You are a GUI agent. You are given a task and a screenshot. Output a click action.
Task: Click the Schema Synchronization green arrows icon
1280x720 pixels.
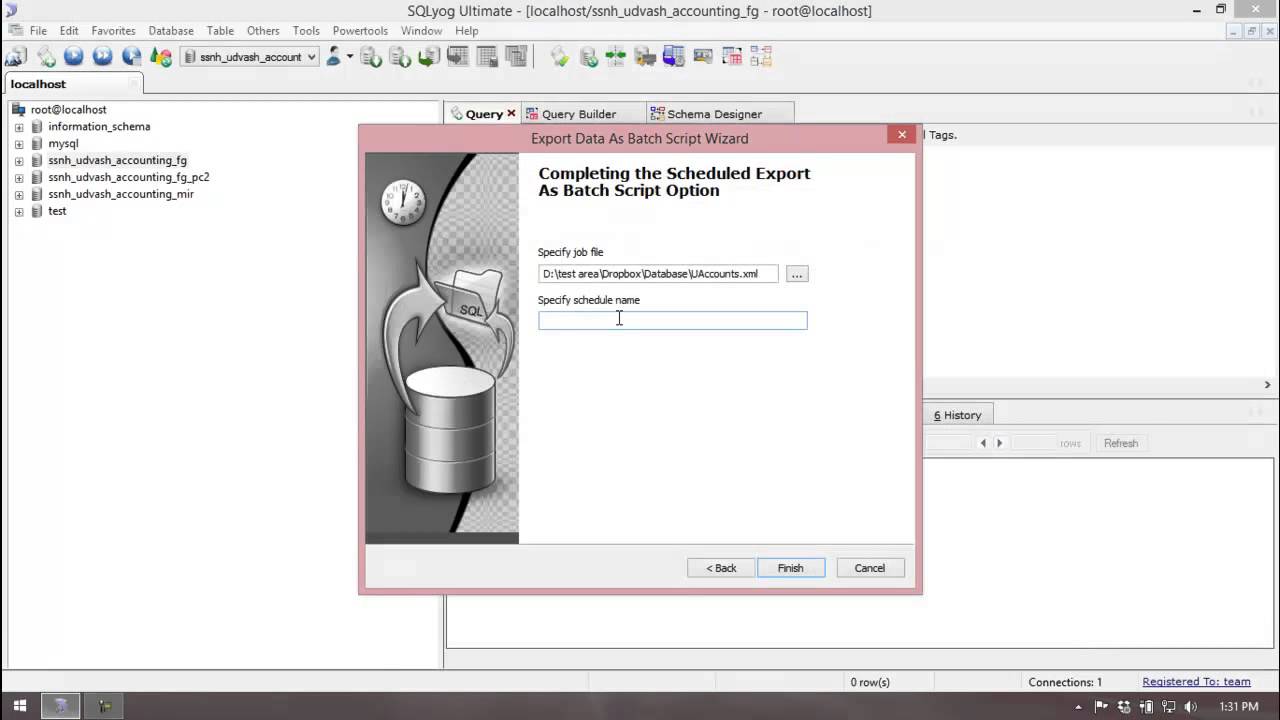point(617,57)
